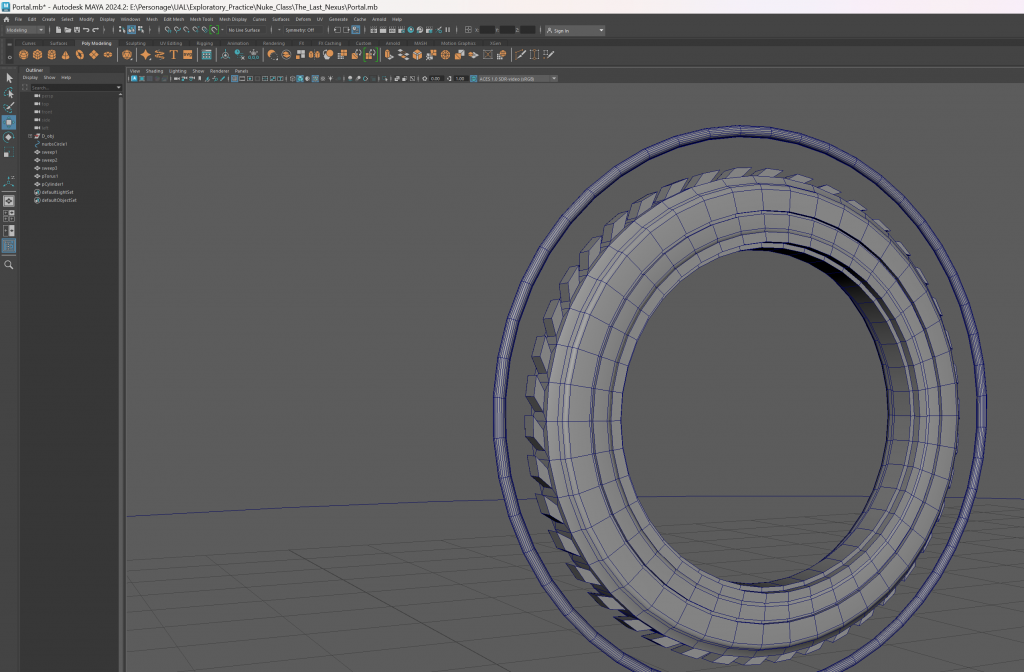
Task: Create a polygon torus from the shelf
Action: (x=80, y=55)
